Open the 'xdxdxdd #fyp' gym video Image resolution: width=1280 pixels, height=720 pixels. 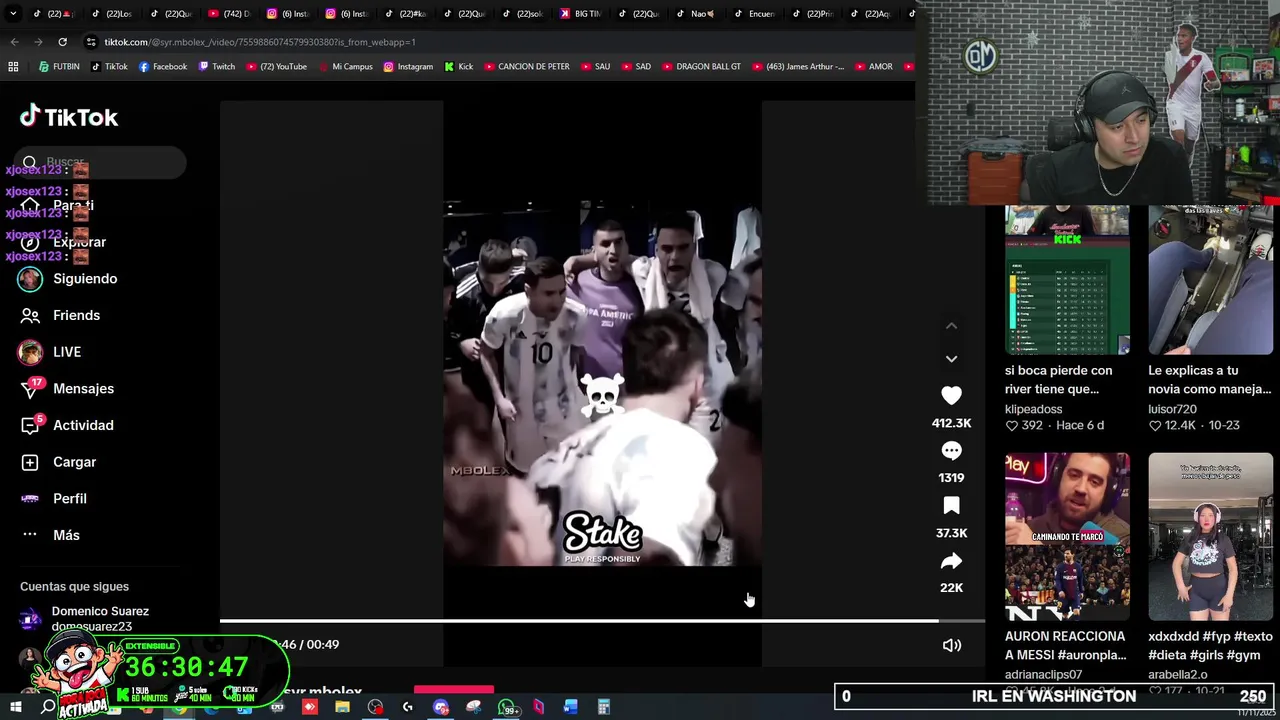(x=1210, y=537)
